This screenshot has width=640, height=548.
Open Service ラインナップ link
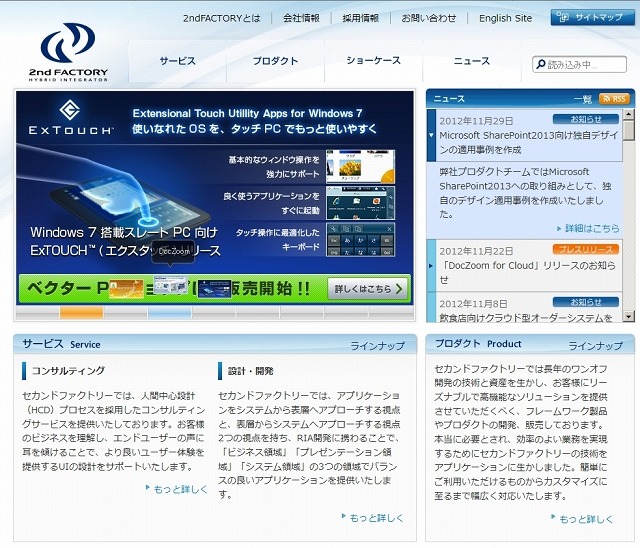(377, 346)
